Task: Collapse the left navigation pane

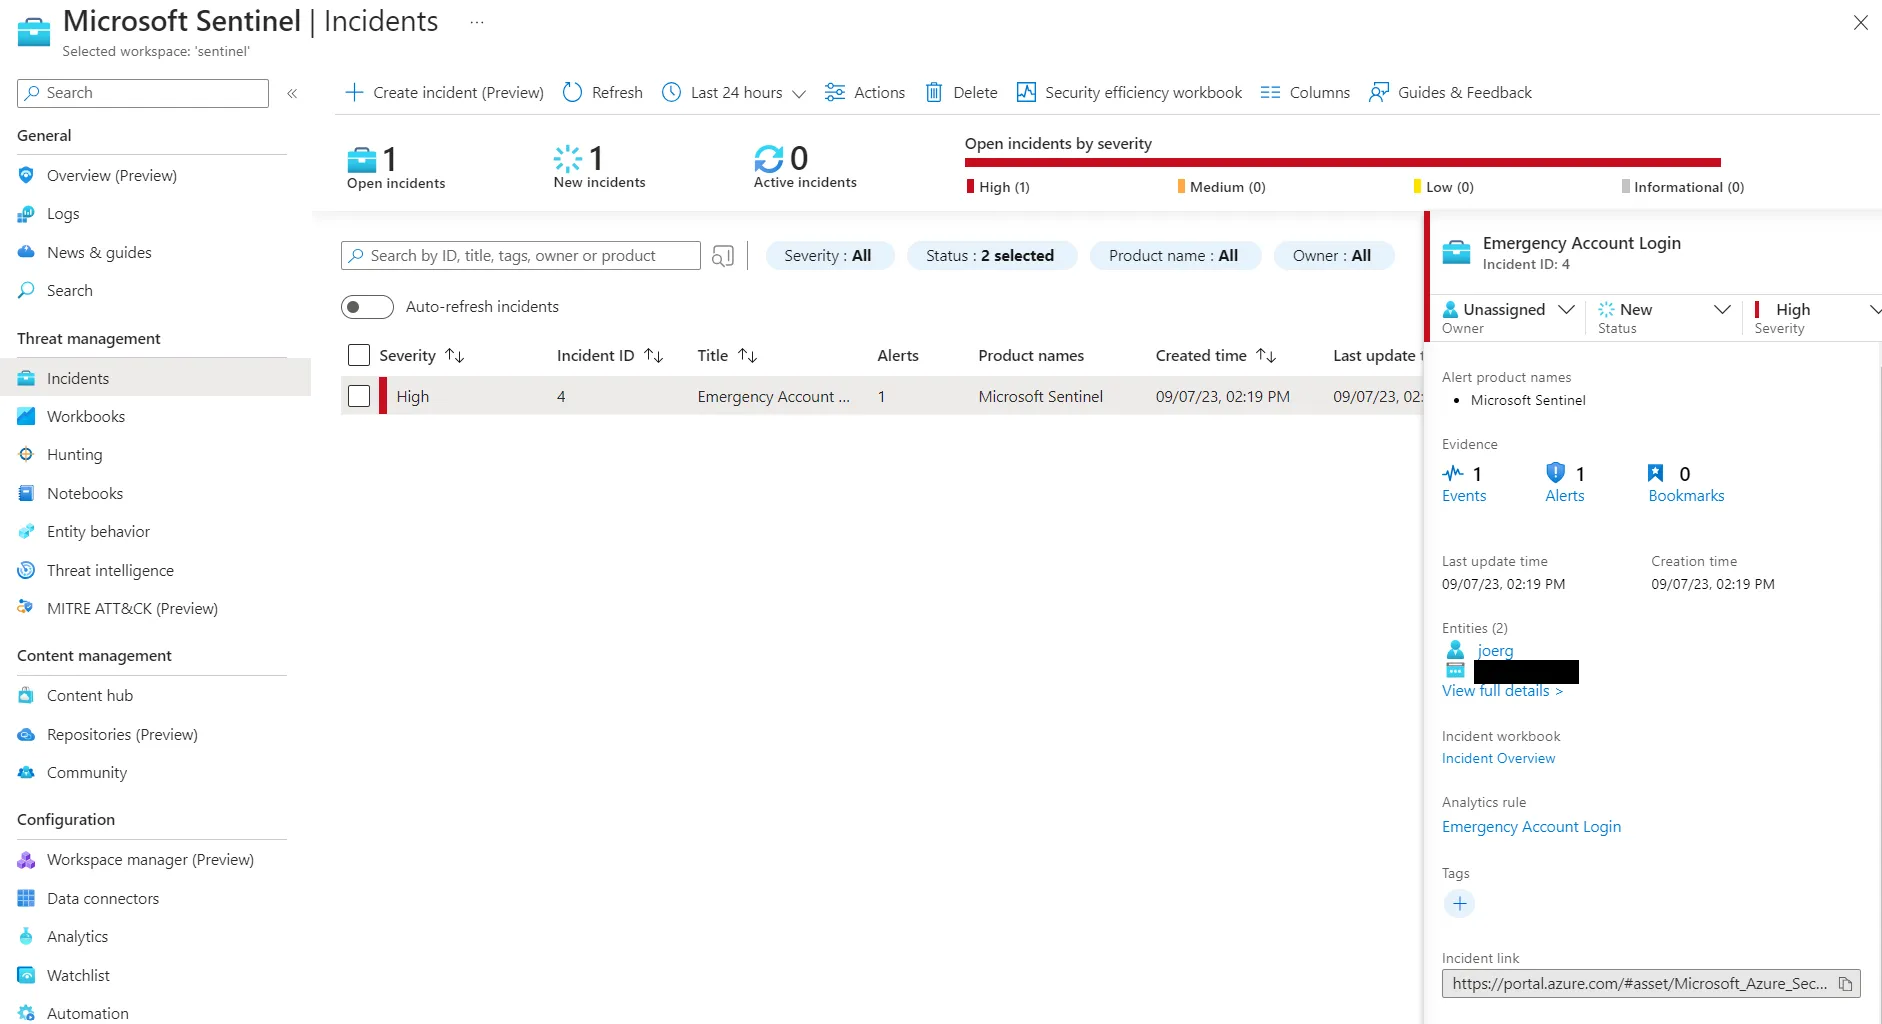Action: pos(292,93)
